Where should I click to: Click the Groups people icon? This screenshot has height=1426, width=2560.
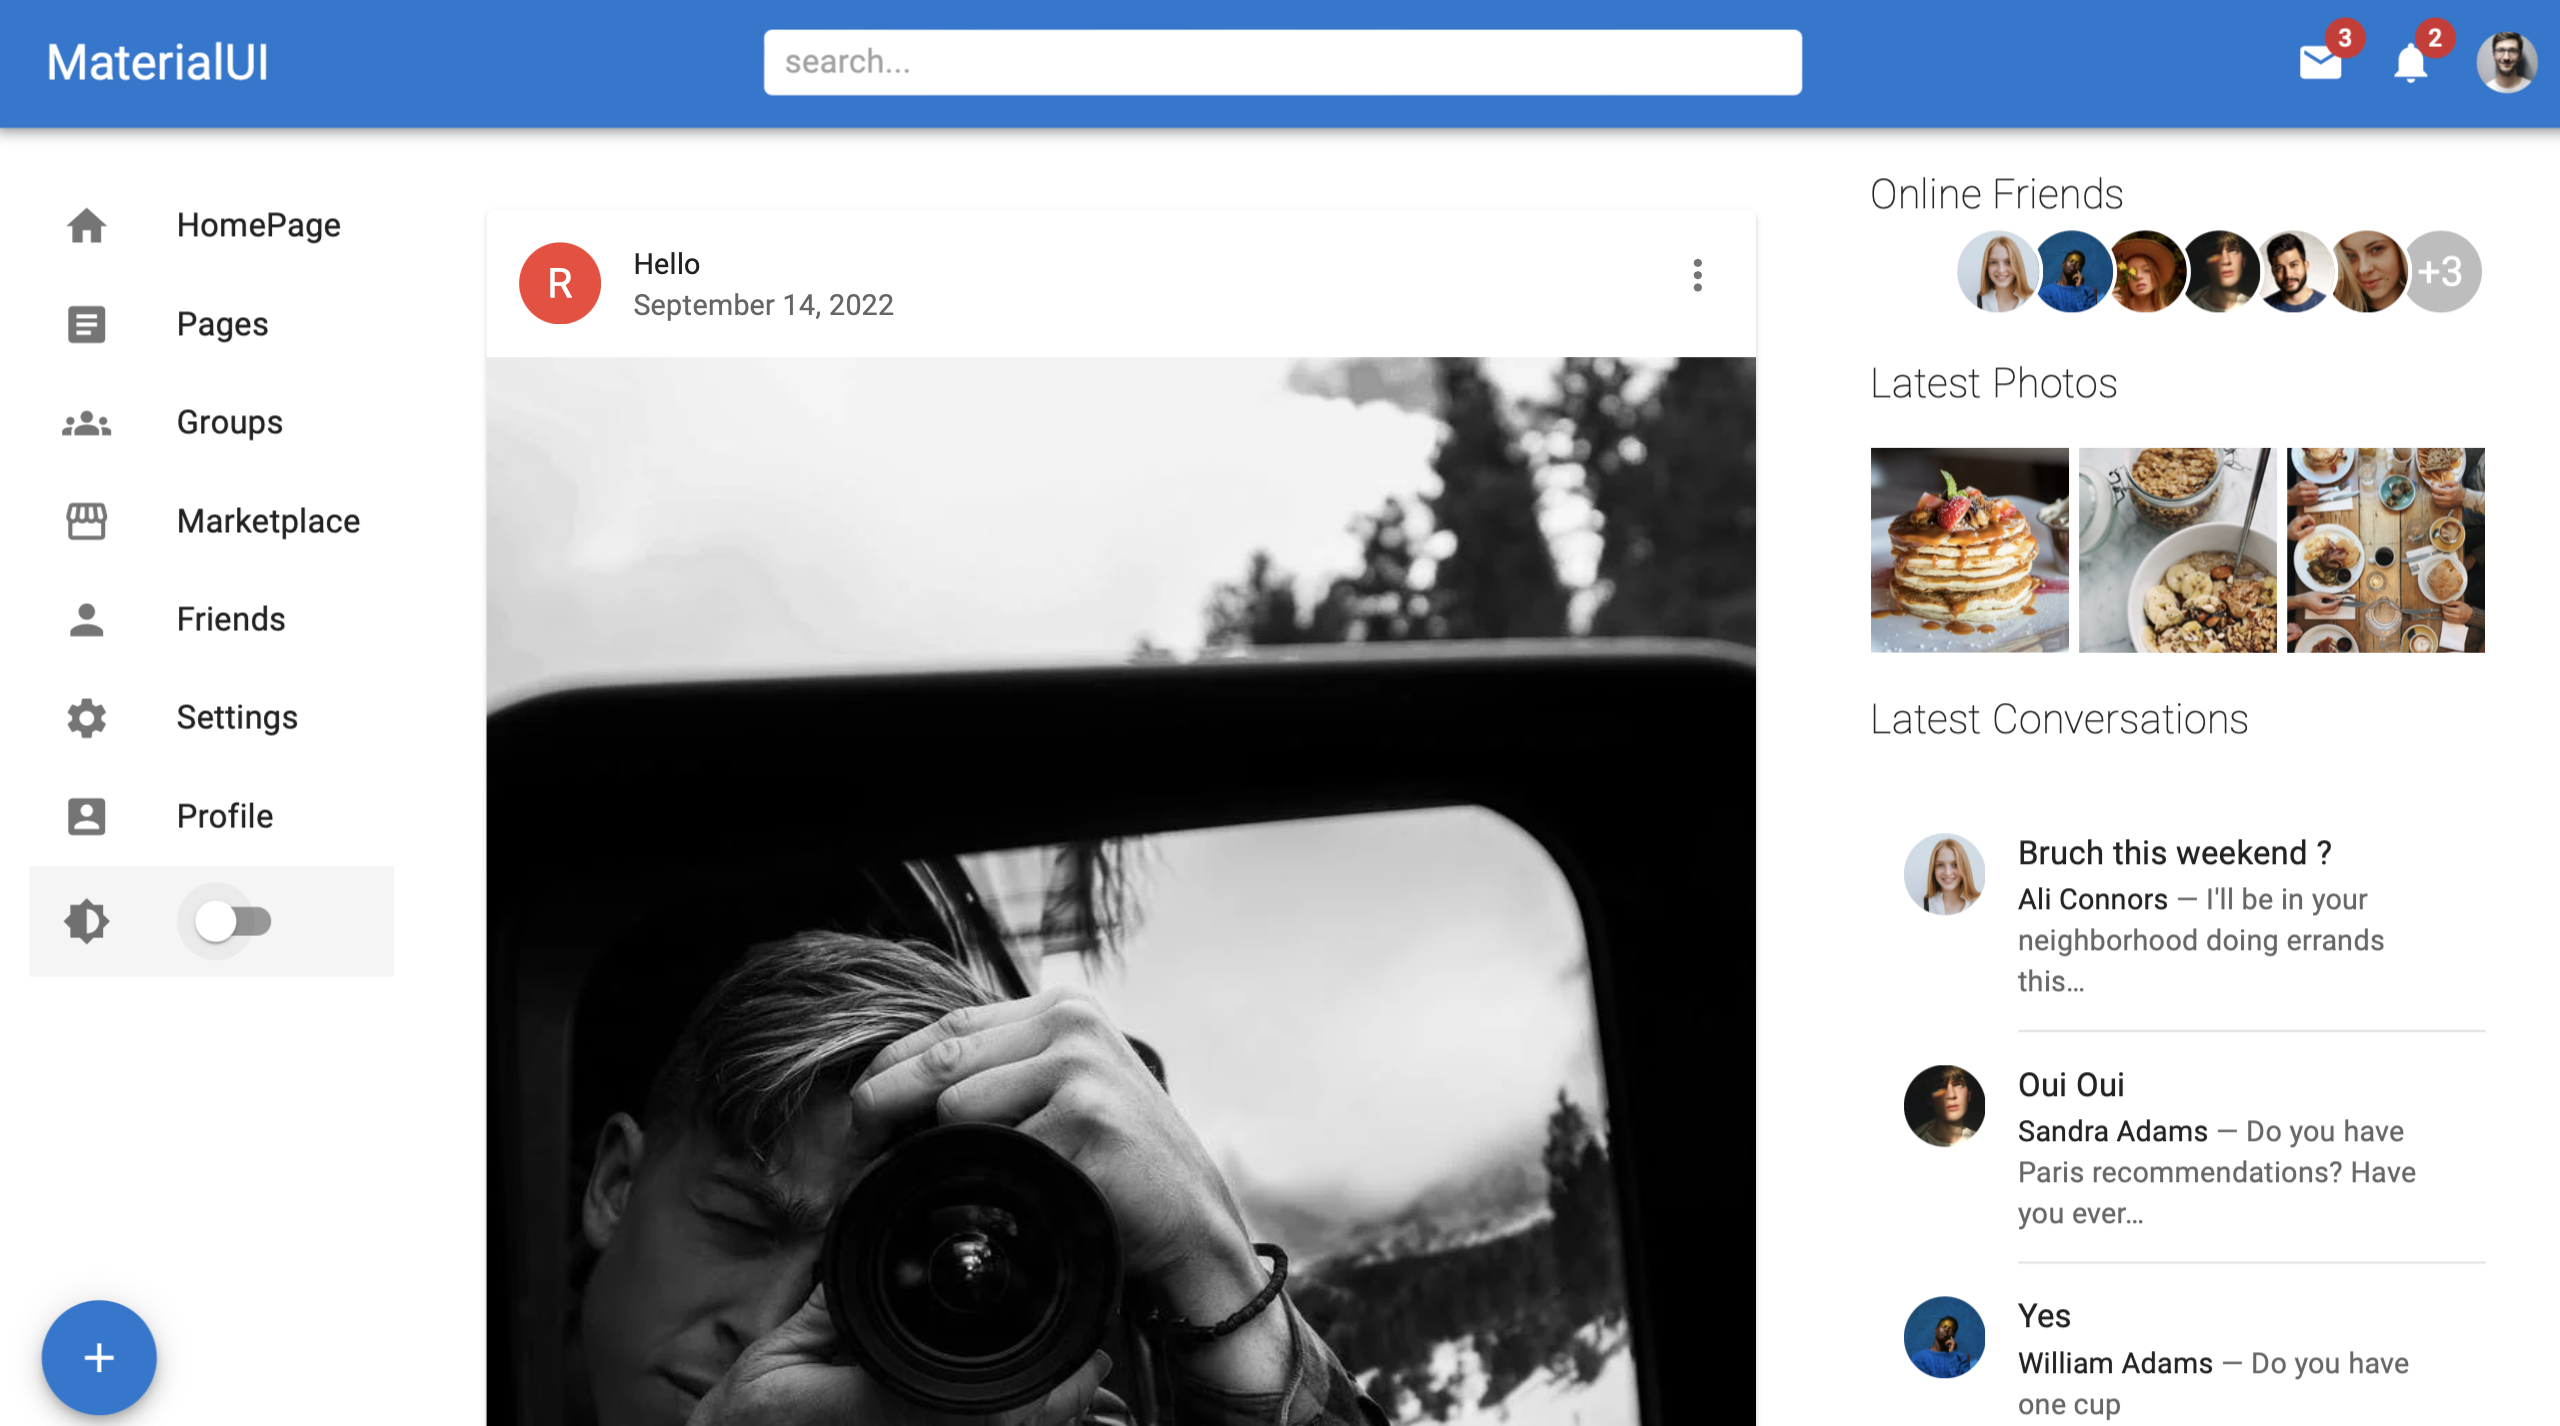pyautogui.click(x=87, y=423)
